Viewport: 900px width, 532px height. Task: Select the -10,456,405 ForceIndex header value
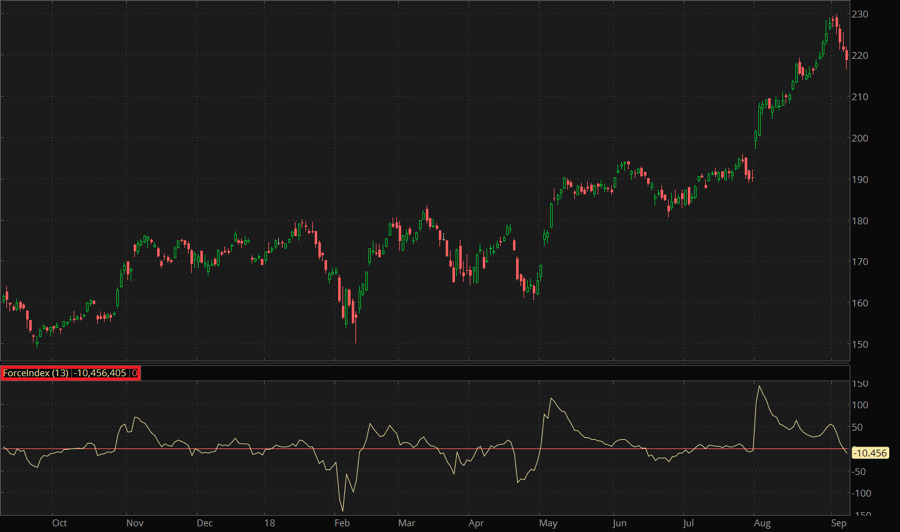pos(101,373)
